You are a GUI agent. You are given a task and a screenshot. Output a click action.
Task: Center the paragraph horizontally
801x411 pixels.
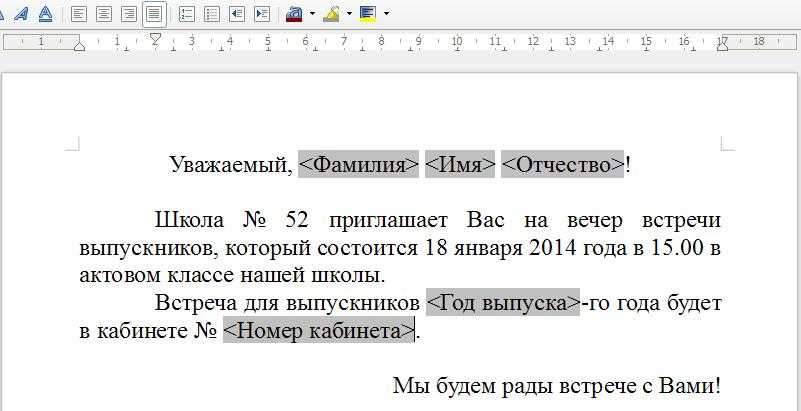click(x=104, y=14)
